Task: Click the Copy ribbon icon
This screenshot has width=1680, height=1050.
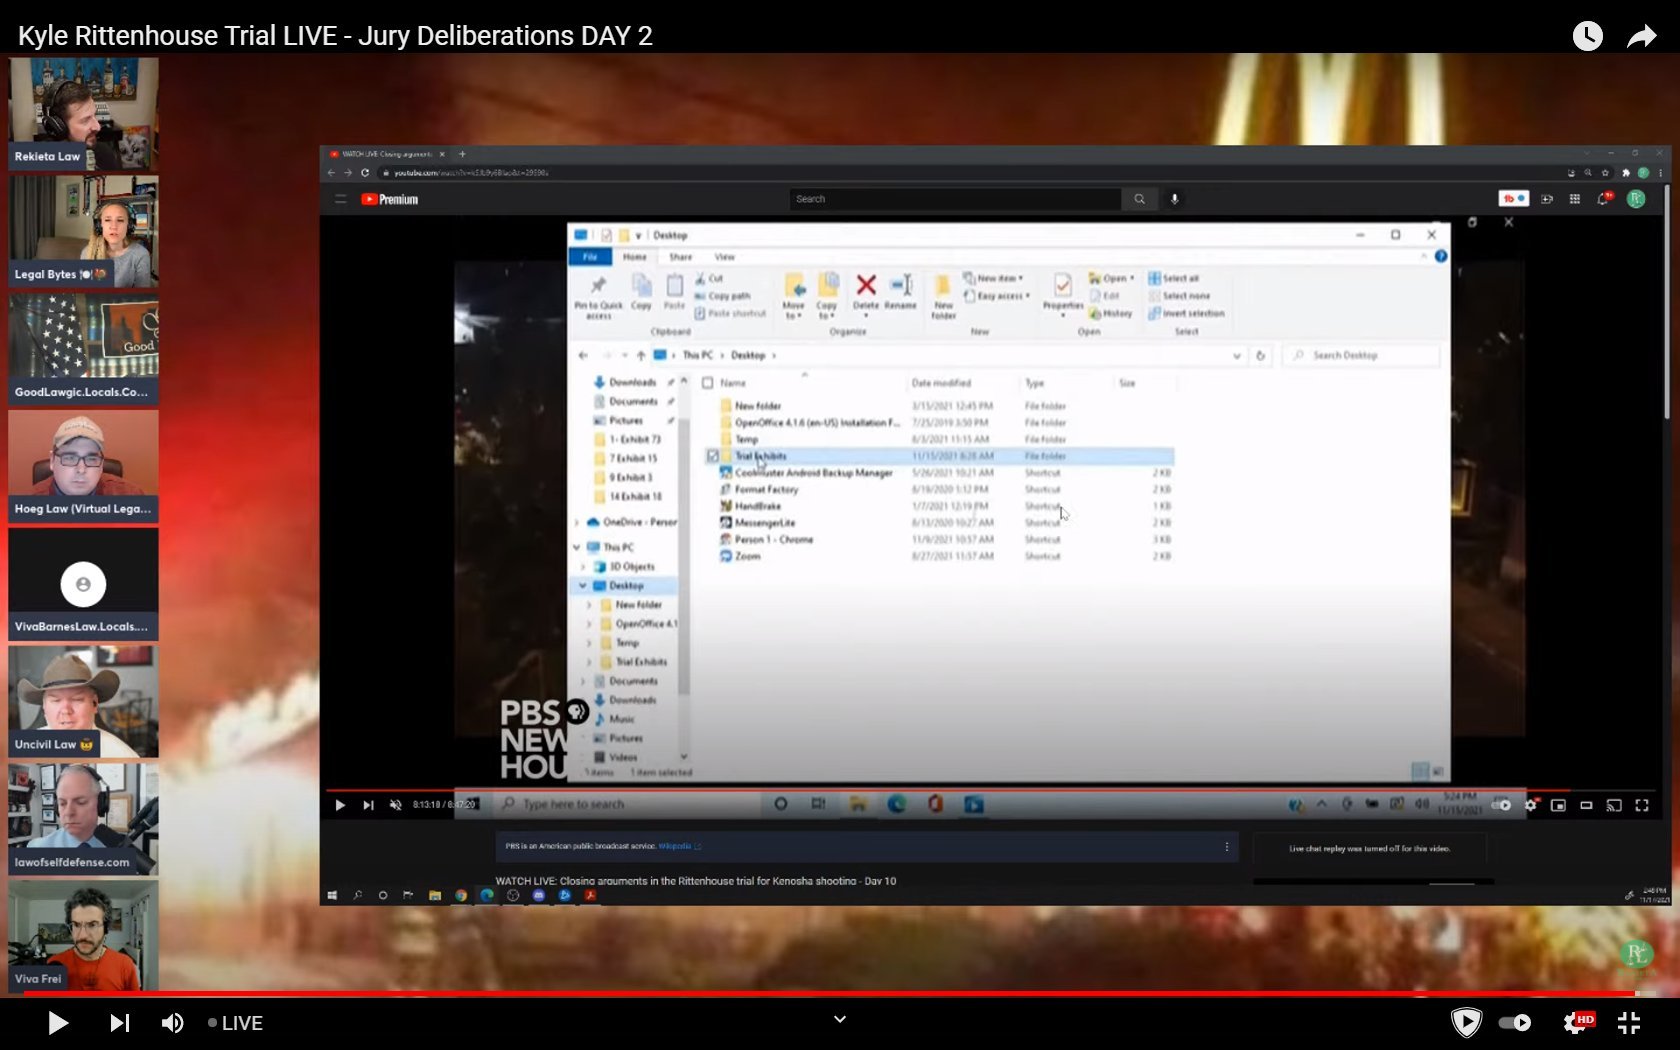Action: [x=641, y=293]
